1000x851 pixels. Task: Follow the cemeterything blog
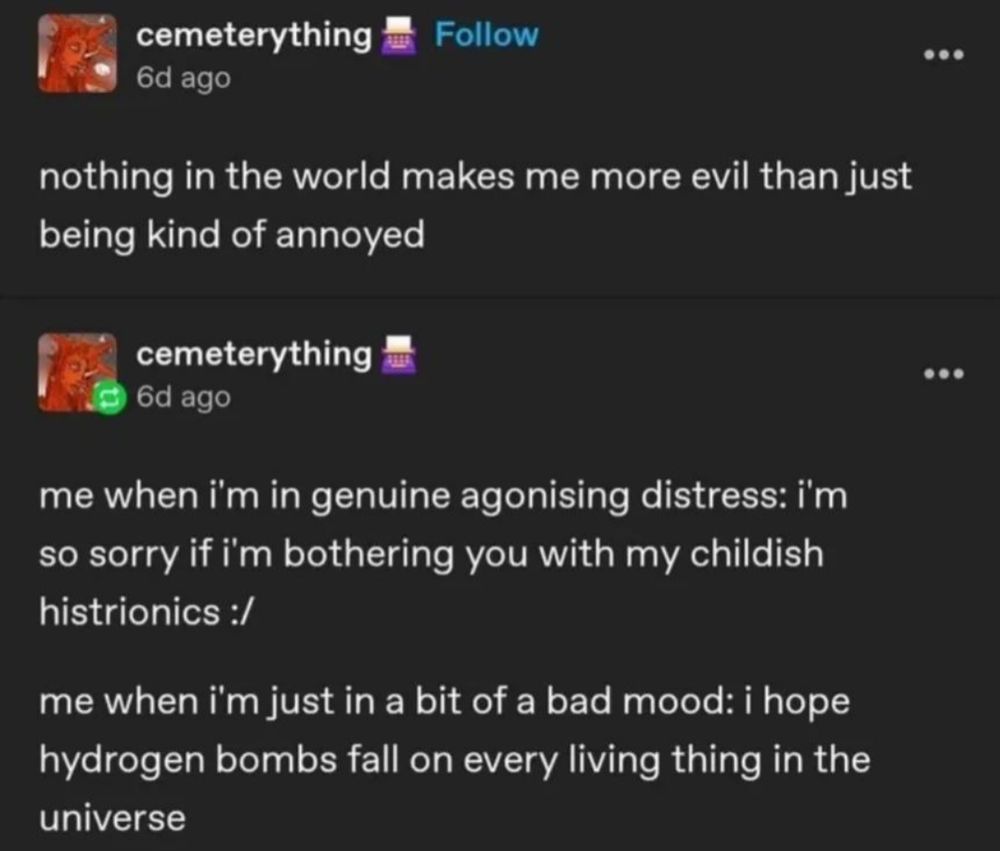486,35
